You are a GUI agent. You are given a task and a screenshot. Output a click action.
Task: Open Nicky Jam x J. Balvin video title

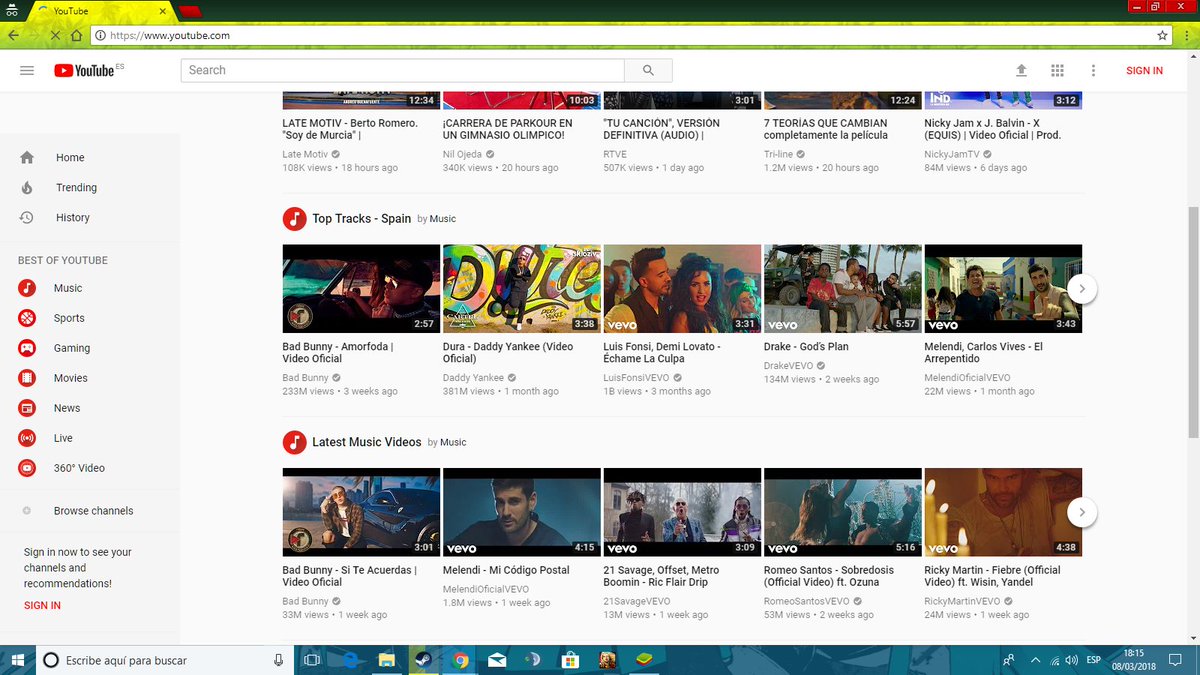(993, 129)
